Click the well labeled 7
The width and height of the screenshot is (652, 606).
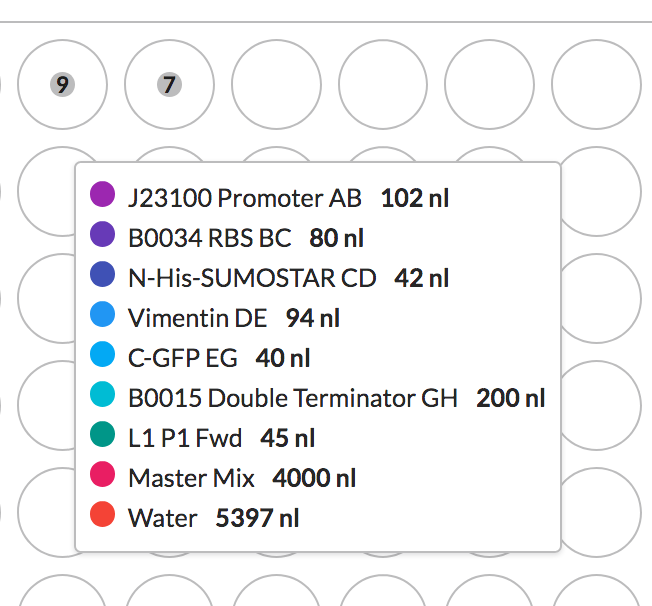(x=169, y=85)
